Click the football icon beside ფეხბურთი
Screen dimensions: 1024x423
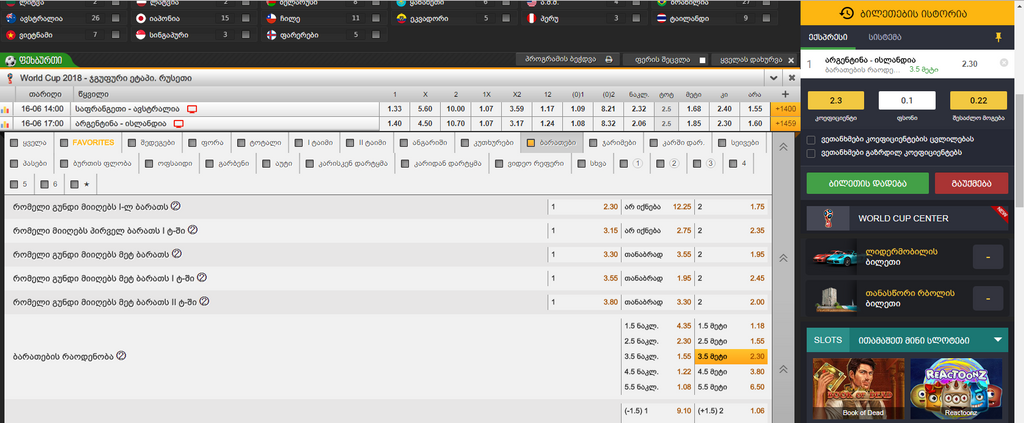tap(10, 61)
